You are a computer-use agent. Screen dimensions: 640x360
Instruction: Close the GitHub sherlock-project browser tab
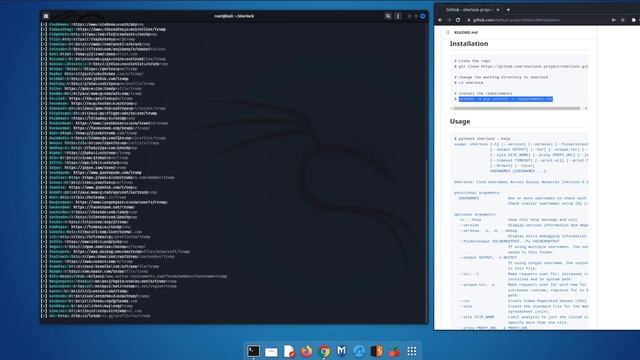coord(498,9)
